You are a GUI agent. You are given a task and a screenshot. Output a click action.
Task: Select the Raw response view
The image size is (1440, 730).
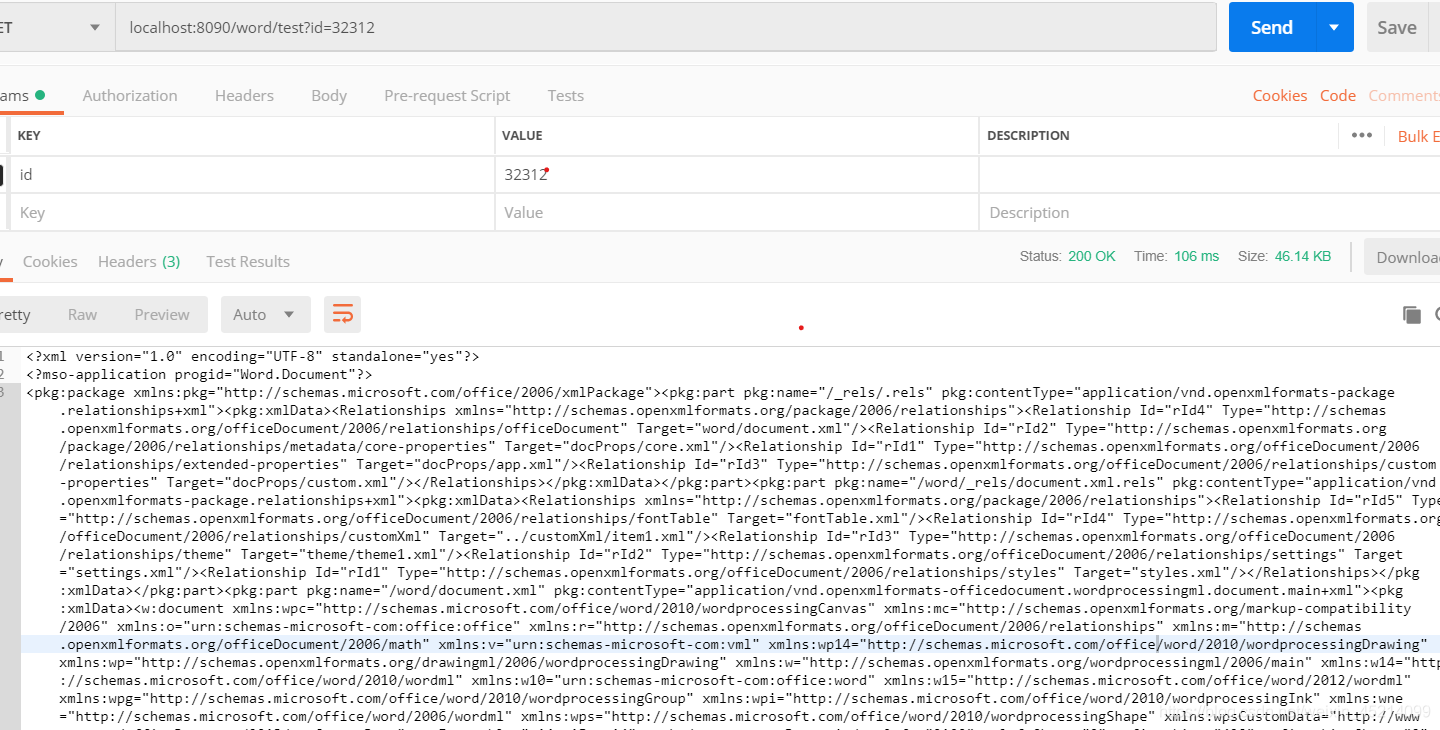pos(82,314)
